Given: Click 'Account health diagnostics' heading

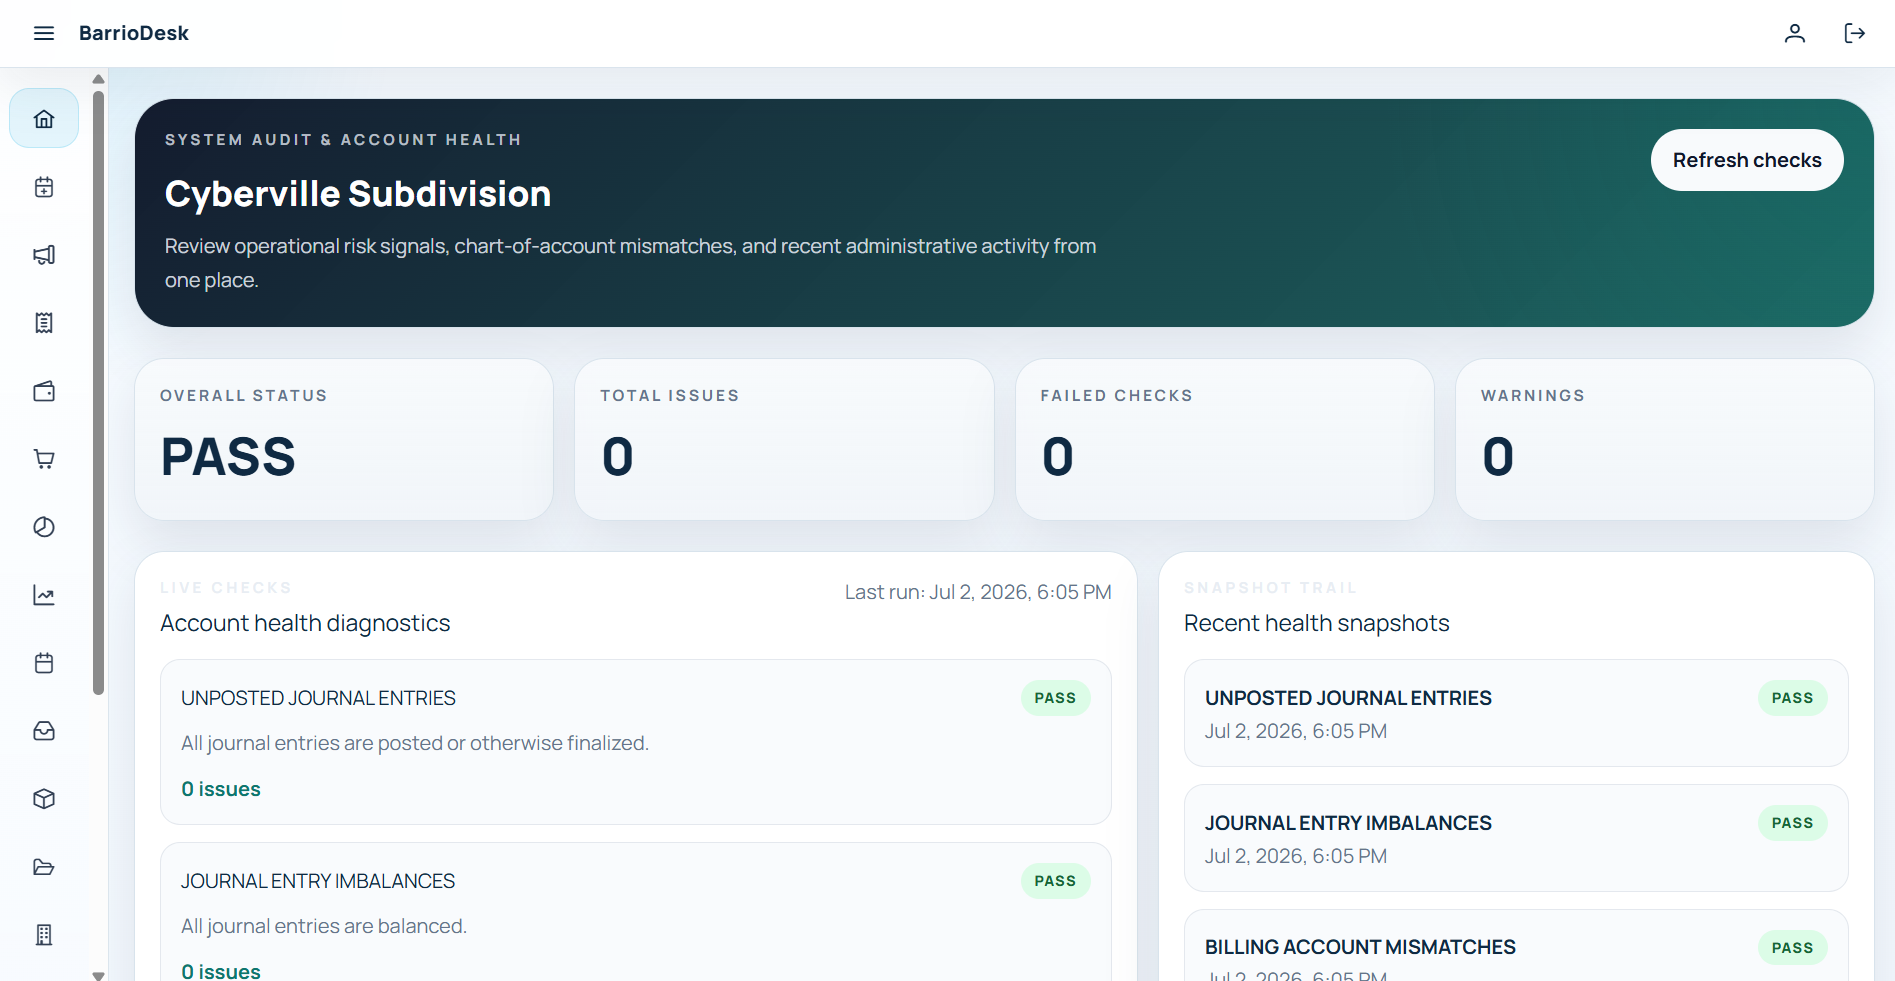Looking at the screenshot, I should coord(305,623).
